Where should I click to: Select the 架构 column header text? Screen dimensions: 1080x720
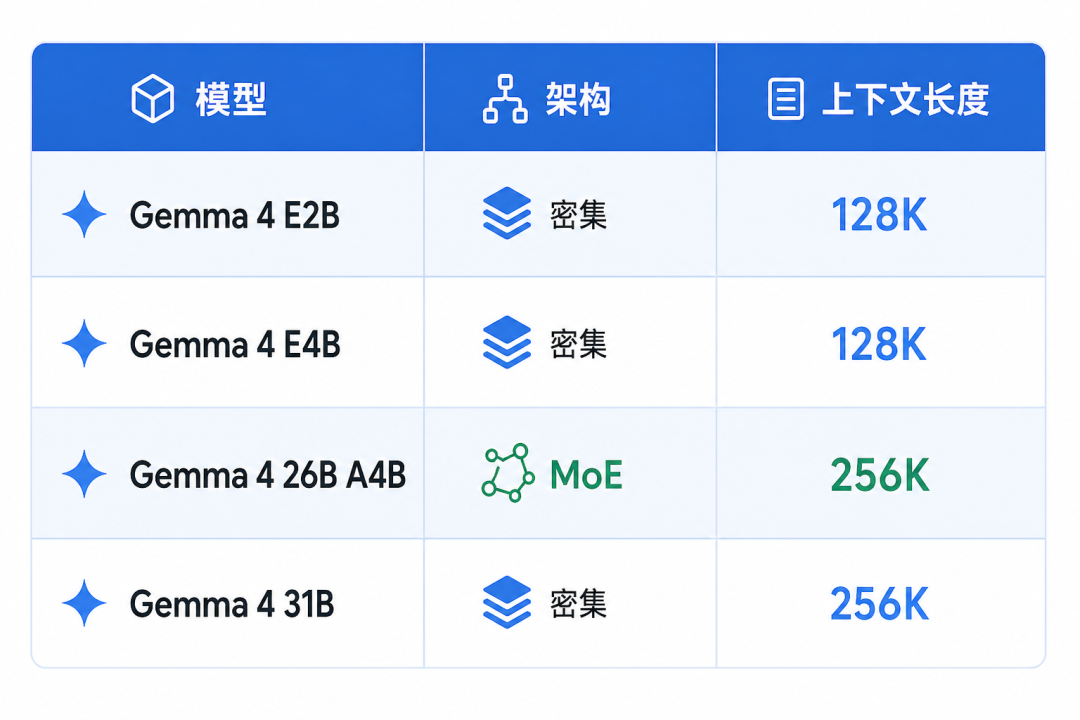[578, 99]
